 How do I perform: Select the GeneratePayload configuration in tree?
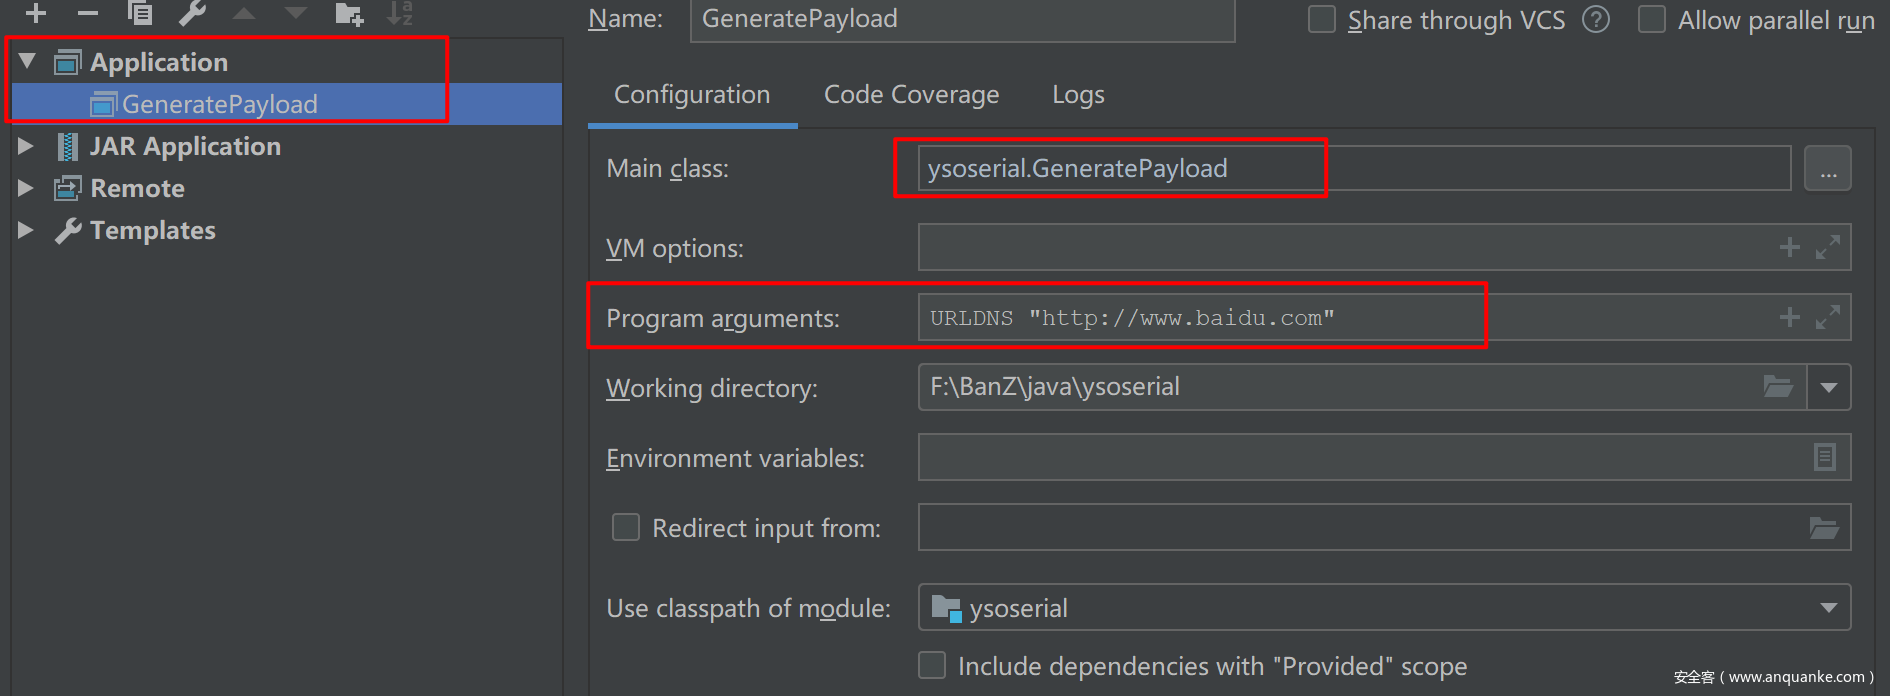tap(219, 104)
